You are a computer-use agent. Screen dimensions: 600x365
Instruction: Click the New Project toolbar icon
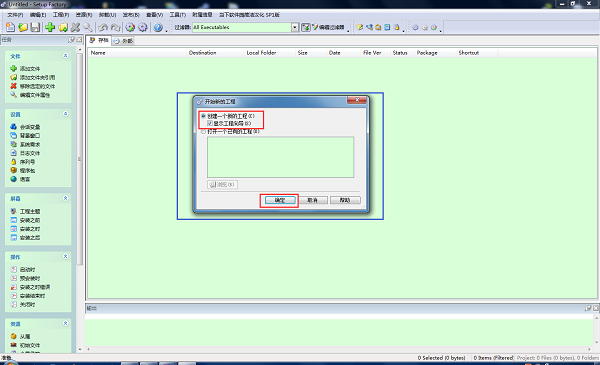click(10, 27)
